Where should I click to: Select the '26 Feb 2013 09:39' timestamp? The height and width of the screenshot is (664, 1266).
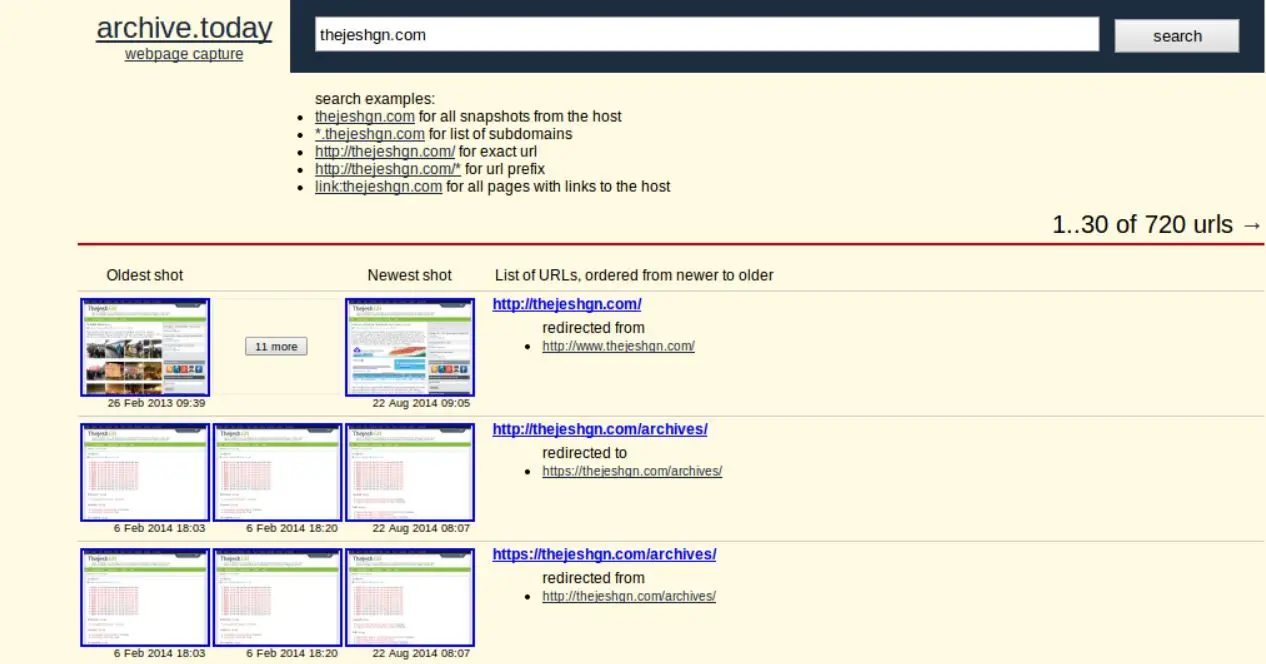click(157, 403)
